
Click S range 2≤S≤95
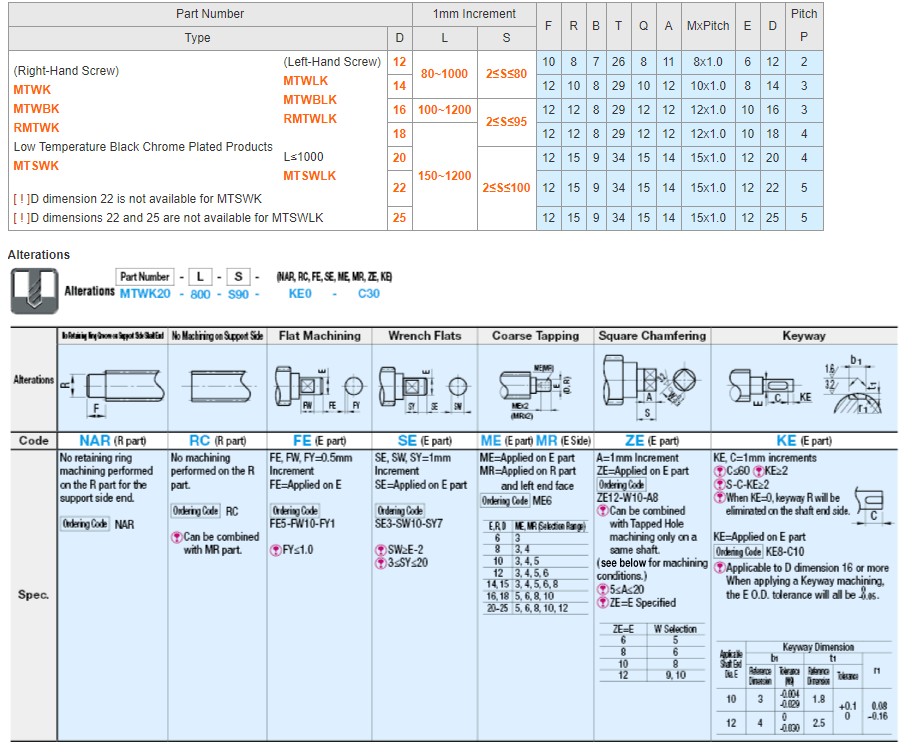click(x=506, y=122)
